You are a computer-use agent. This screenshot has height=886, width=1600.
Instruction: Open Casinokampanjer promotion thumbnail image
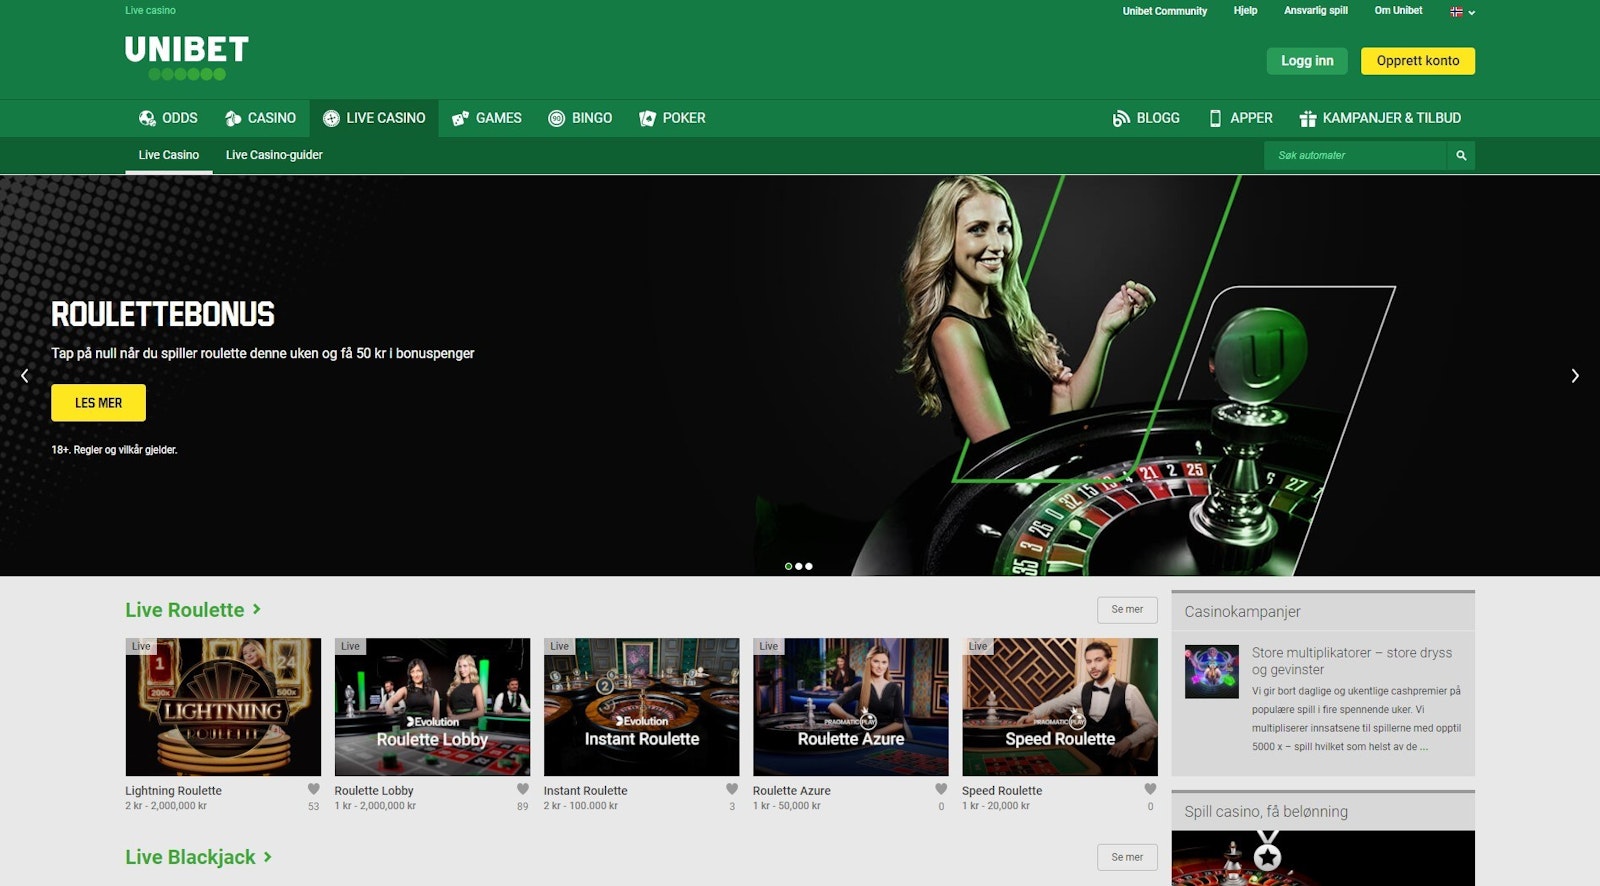1212,671
